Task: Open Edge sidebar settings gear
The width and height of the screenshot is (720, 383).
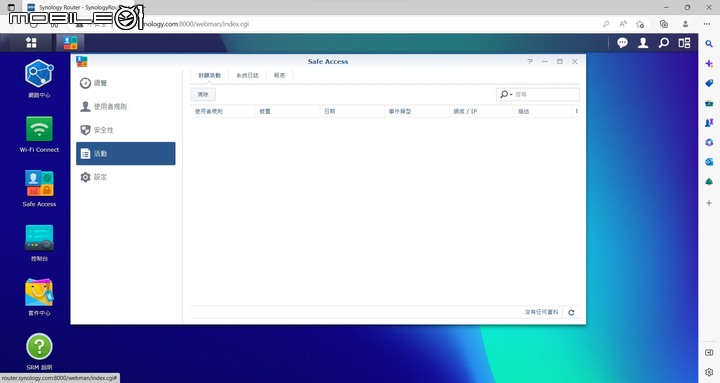Action: point(709,372)
